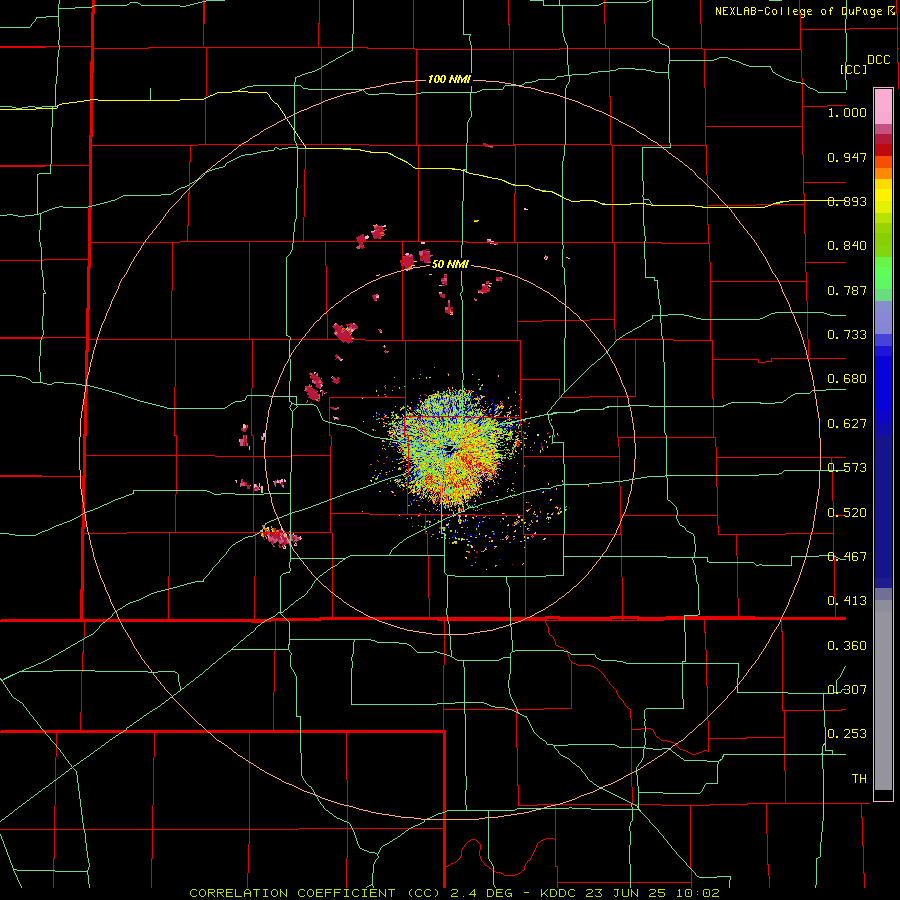This screenshot has height=900, width=900.
Task: Click the 50 NMI range ring label
Action: pyautogui.click(x=450, y=265)
